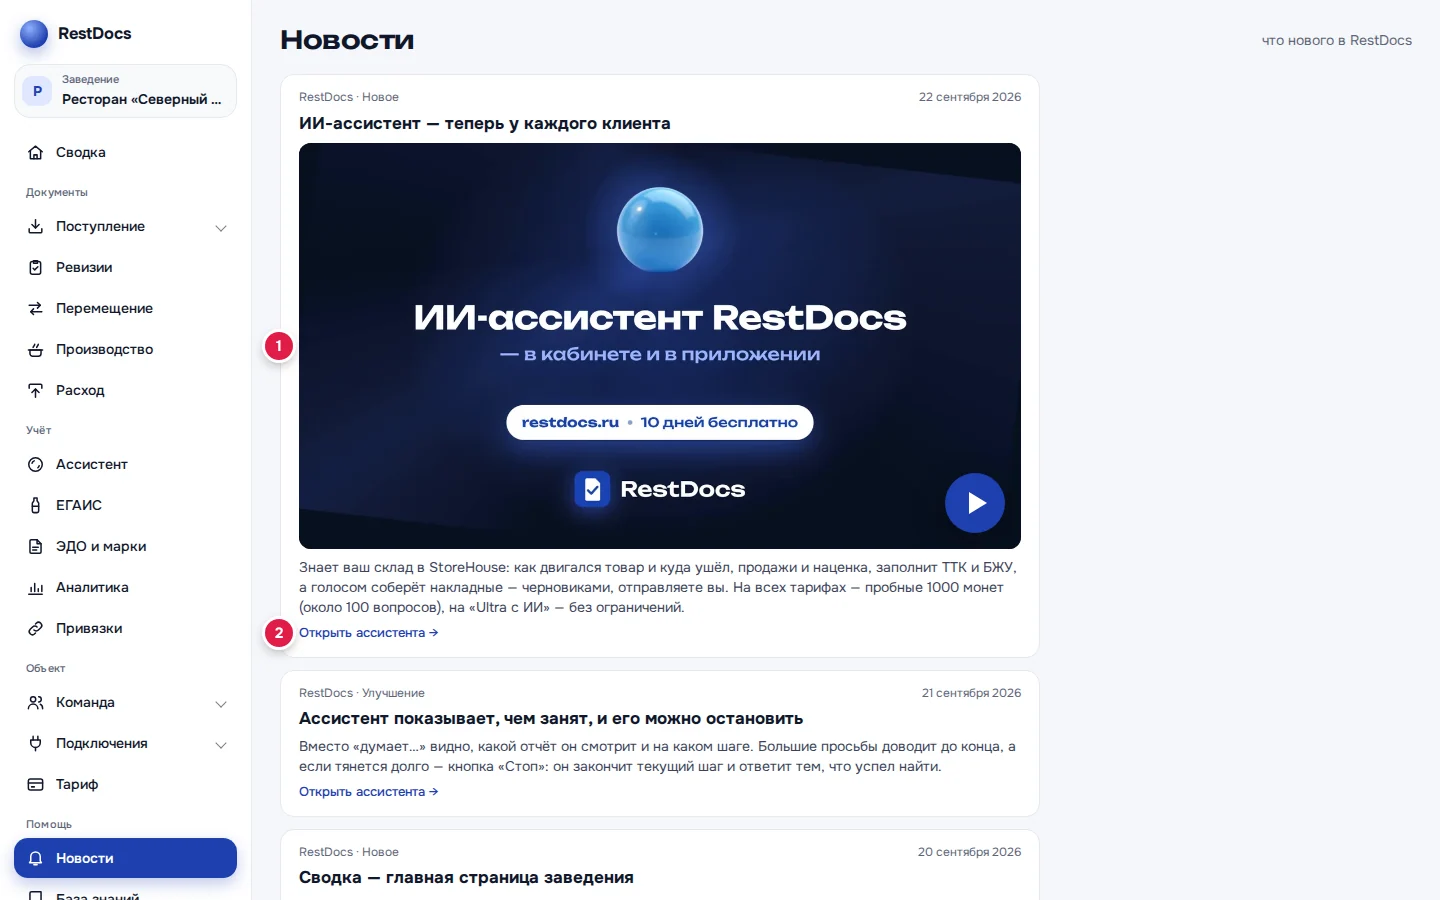Click the Команда people icon
1440x900 pixels.
pyautogui.click(x=36, y=703)
